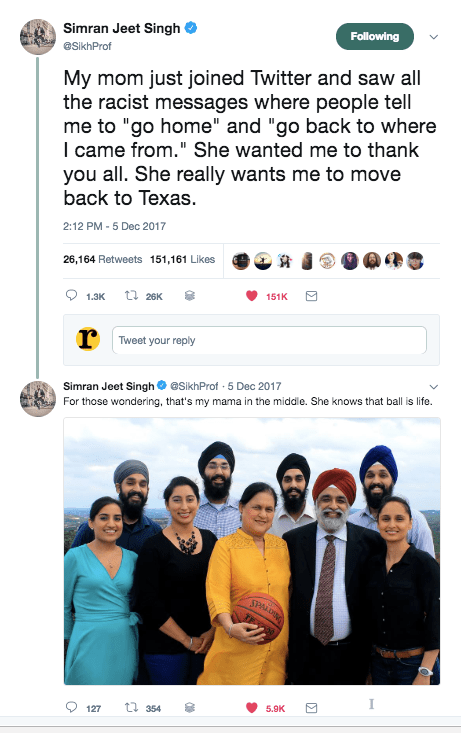The height and width of the screenshot is (733, 461).
Task: Open direct message envelope on main tweet
Action: coord(311,296)
